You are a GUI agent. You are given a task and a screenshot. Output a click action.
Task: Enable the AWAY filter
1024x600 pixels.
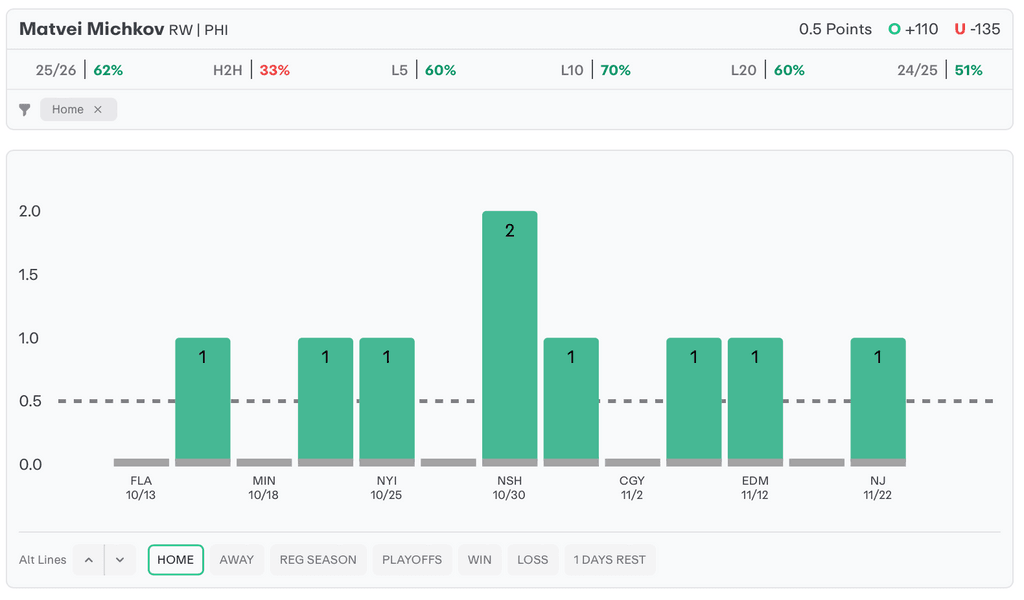pyautogui.click(x=237, y=560)
